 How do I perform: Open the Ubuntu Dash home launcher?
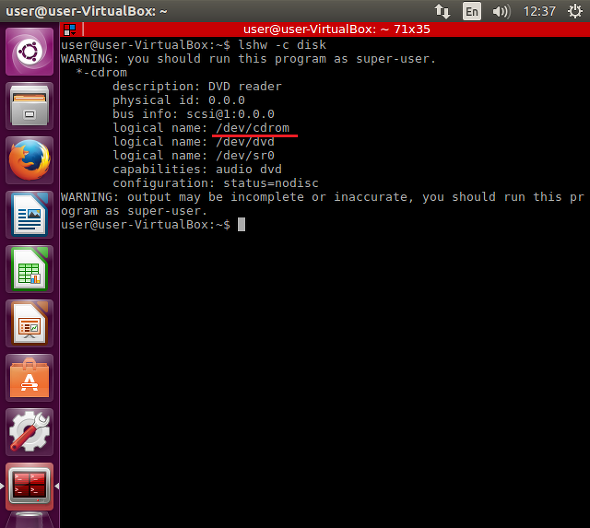pos(29,52)
